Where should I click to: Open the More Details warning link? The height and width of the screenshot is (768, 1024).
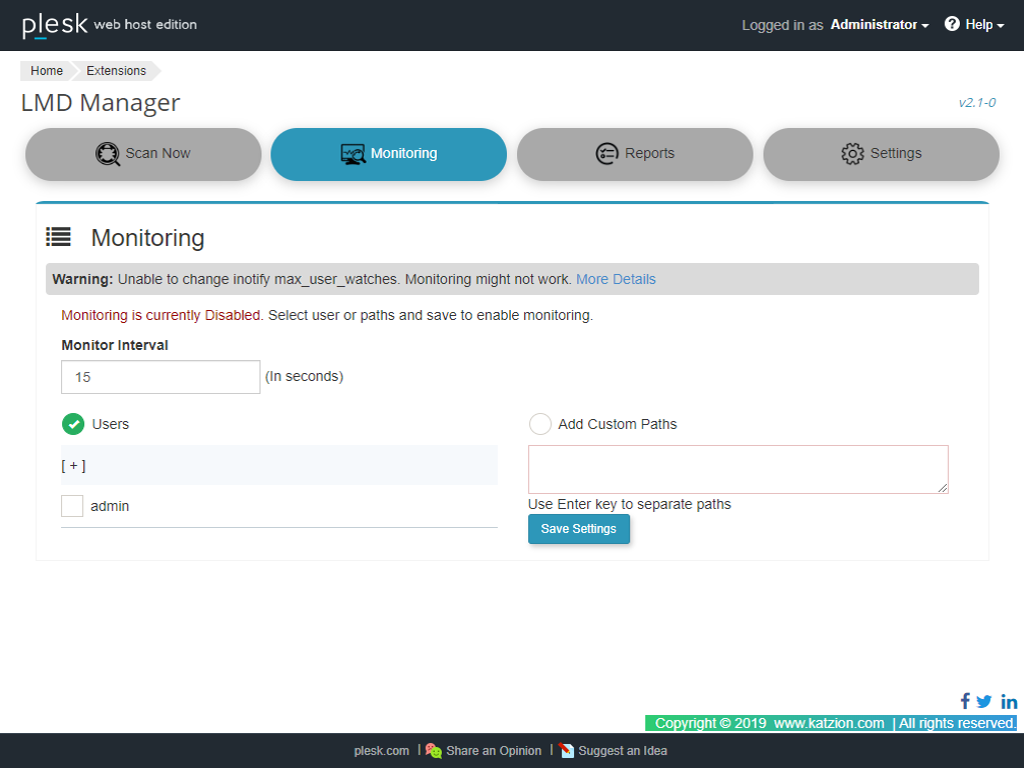[616, 280]
